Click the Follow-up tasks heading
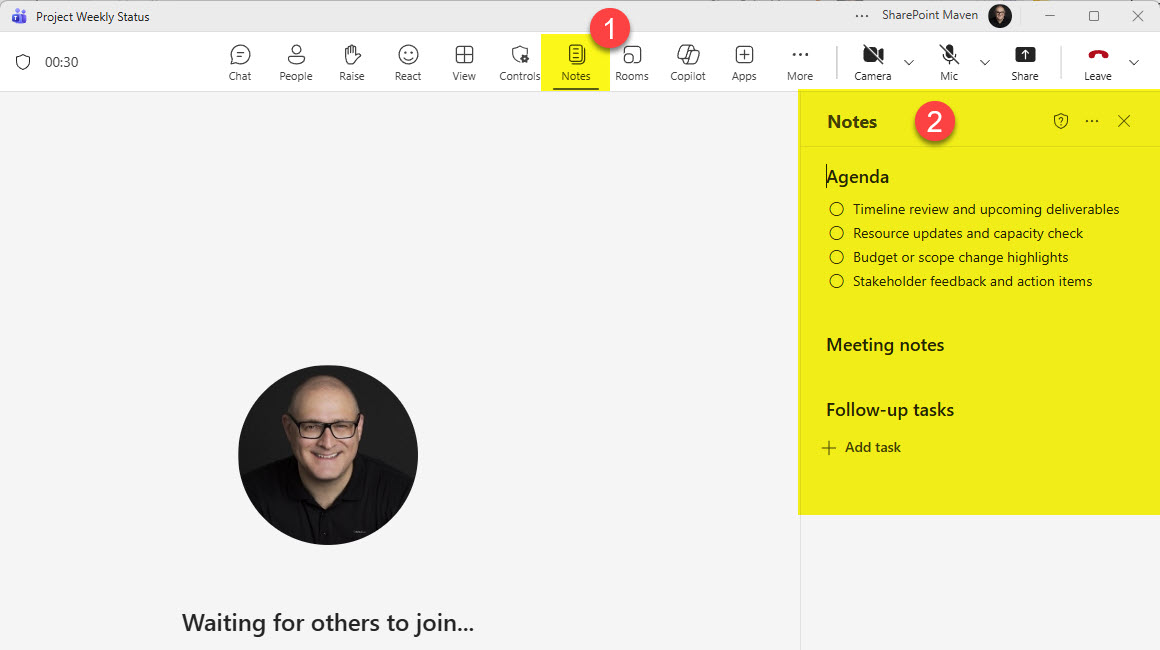This screenshot has width=1160, height=650. 890,410
